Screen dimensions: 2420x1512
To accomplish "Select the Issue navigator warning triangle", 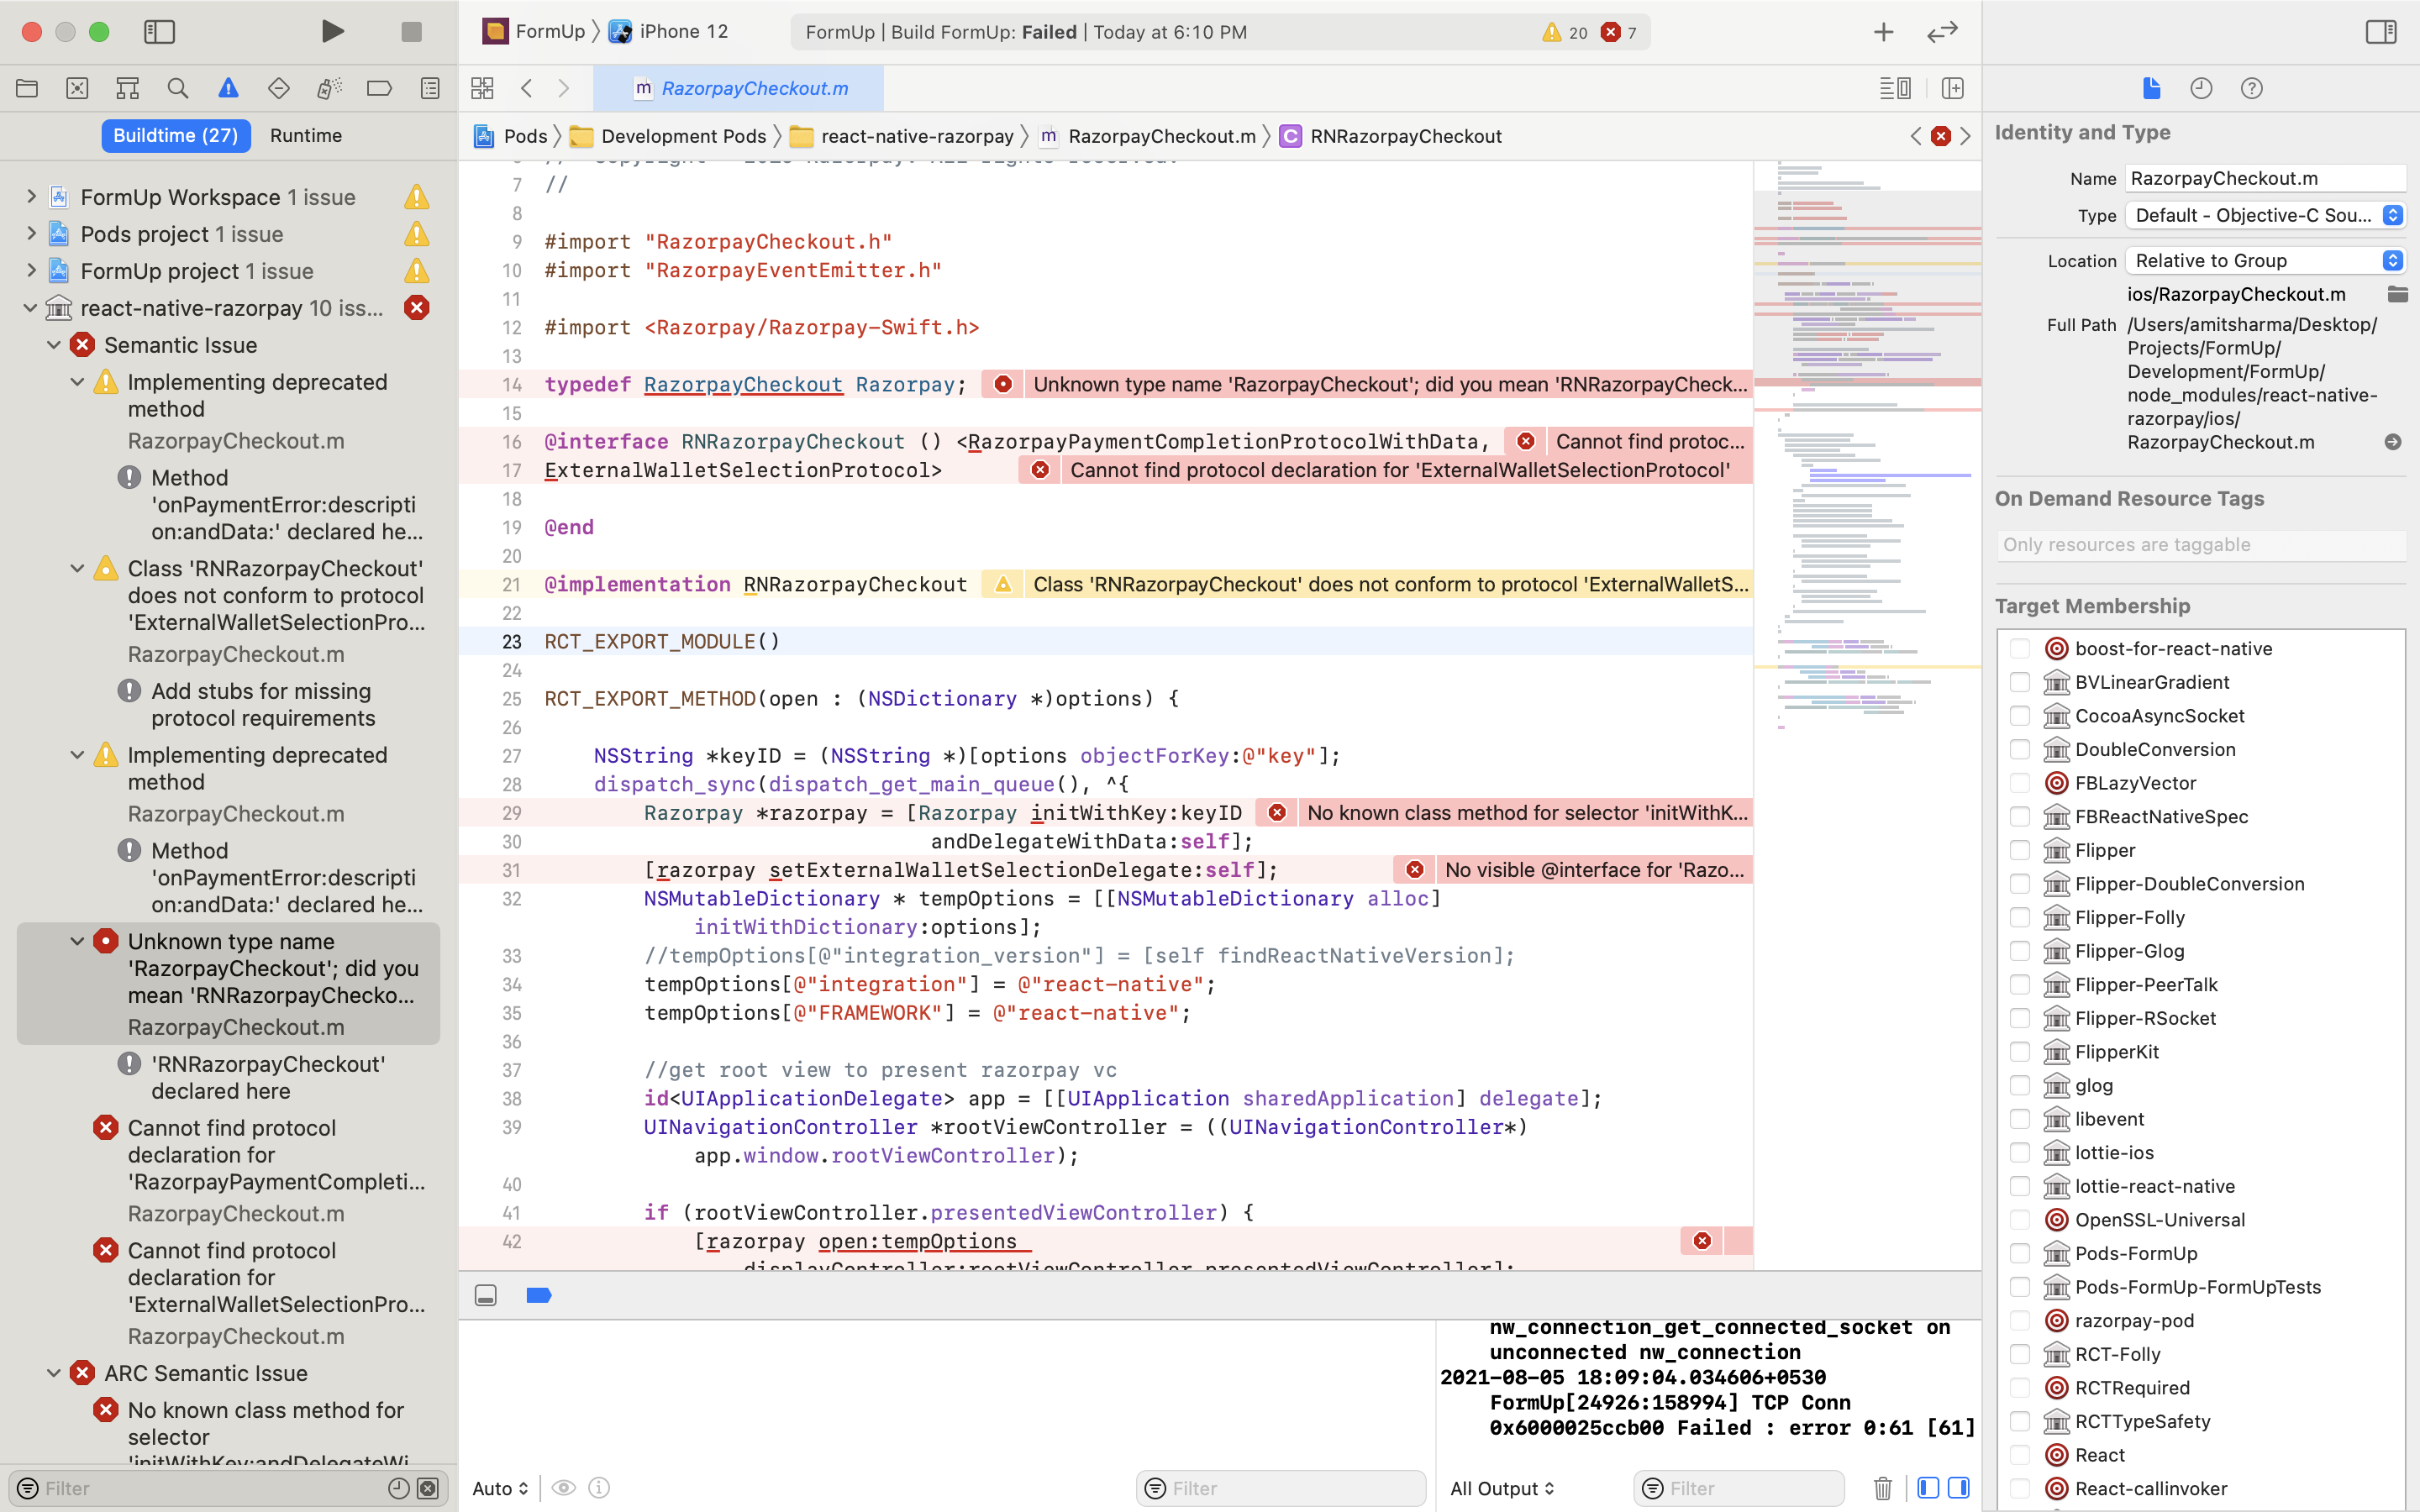I will tap(228, 88).
